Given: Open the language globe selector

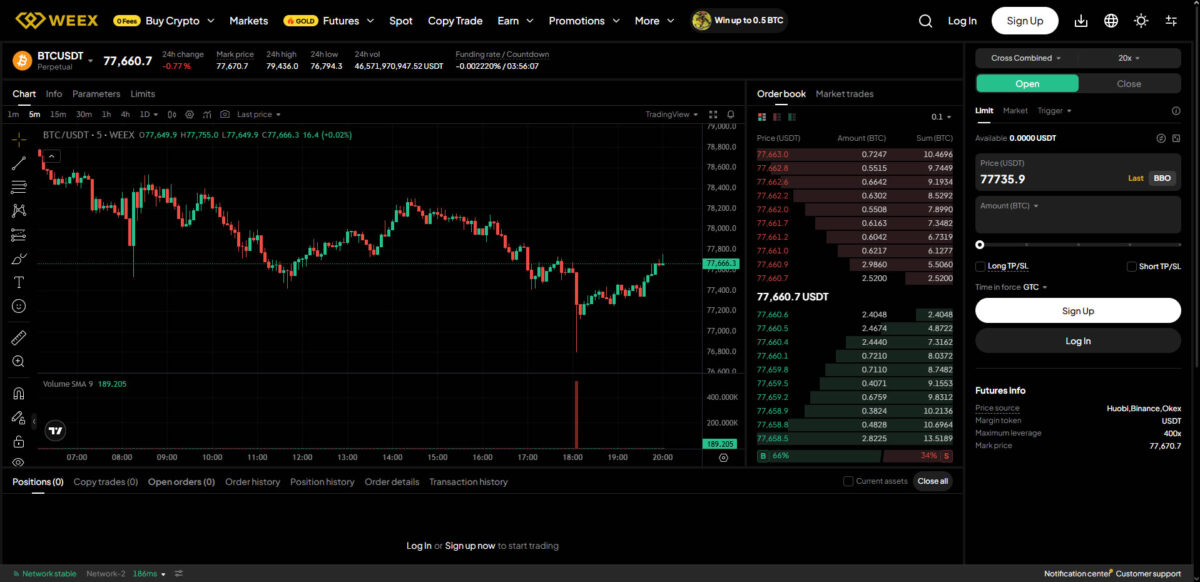Looking at the screenshot, I should pyautogui.click(x=1111, y=20).
